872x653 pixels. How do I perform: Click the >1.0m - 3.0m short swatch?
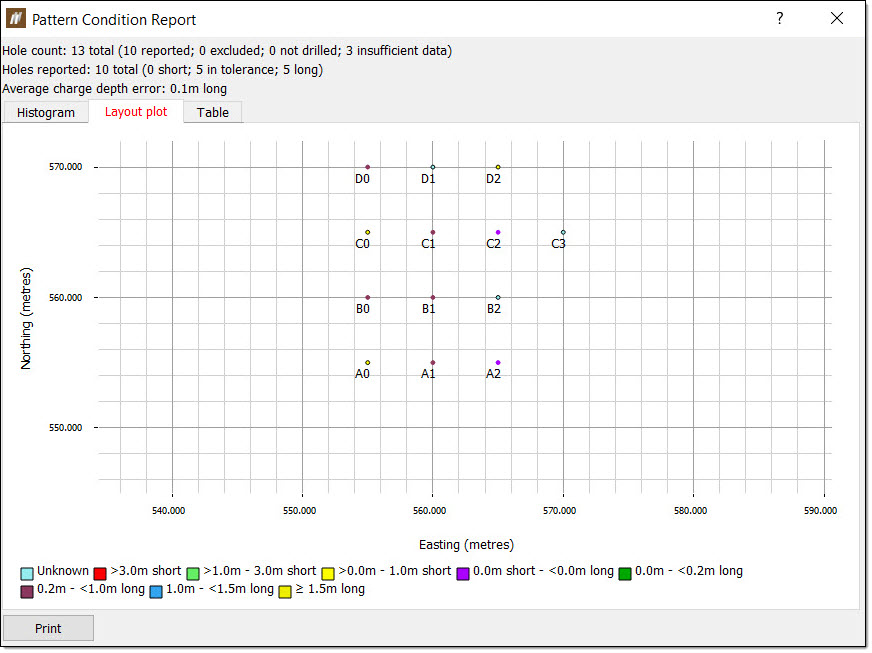point(193,573)
